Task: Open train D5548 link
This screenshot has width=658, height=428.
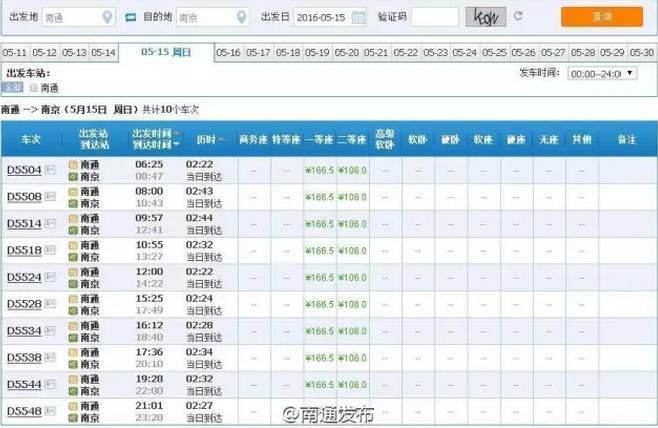Action: (23, 411)
